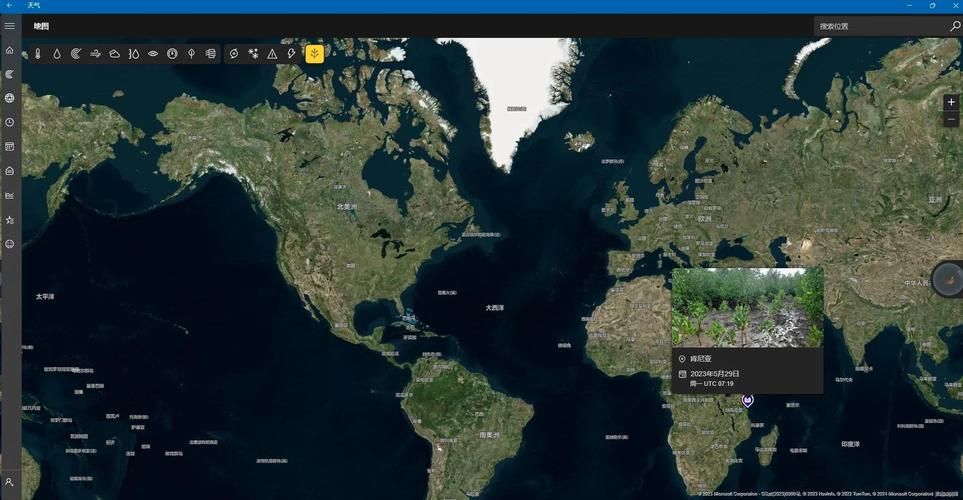Select the visibility eye layer
This screenshot has height=500, width=963.
point(153,54)
